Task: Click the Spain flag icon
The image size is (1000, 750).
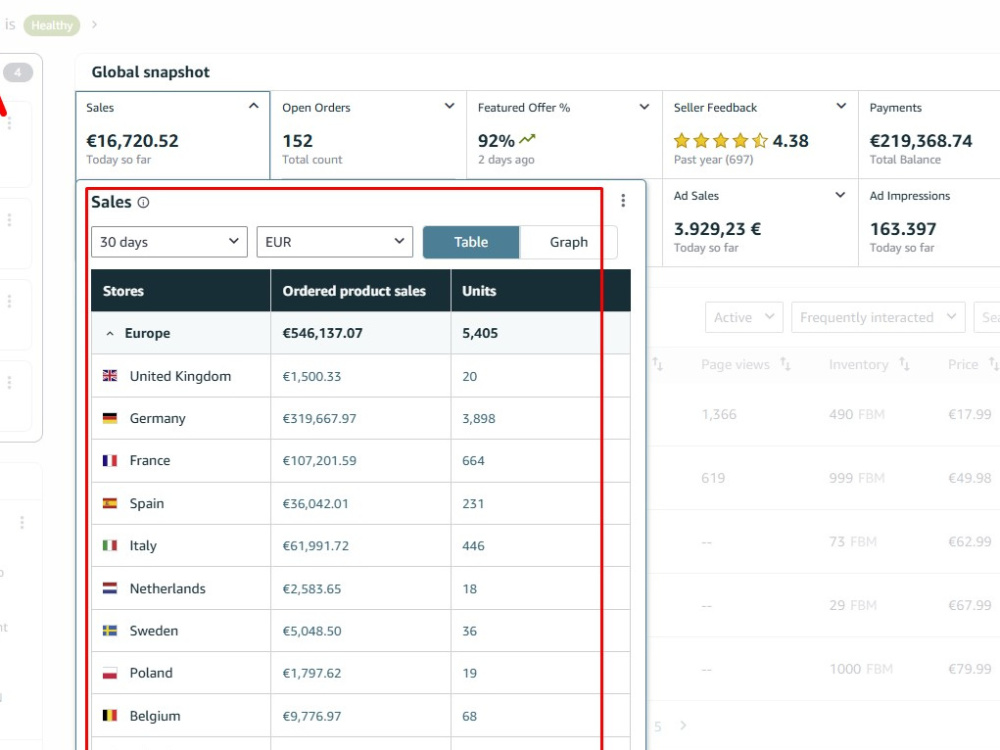Action: click(110, 503)
